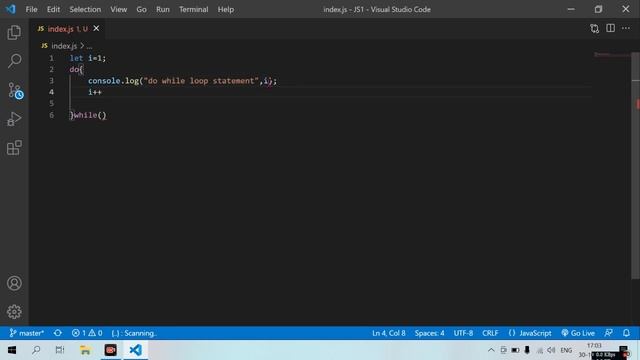The height and width of the screenshot is (360, 640).
Task: Open the Selection menu
Action: 85,9
